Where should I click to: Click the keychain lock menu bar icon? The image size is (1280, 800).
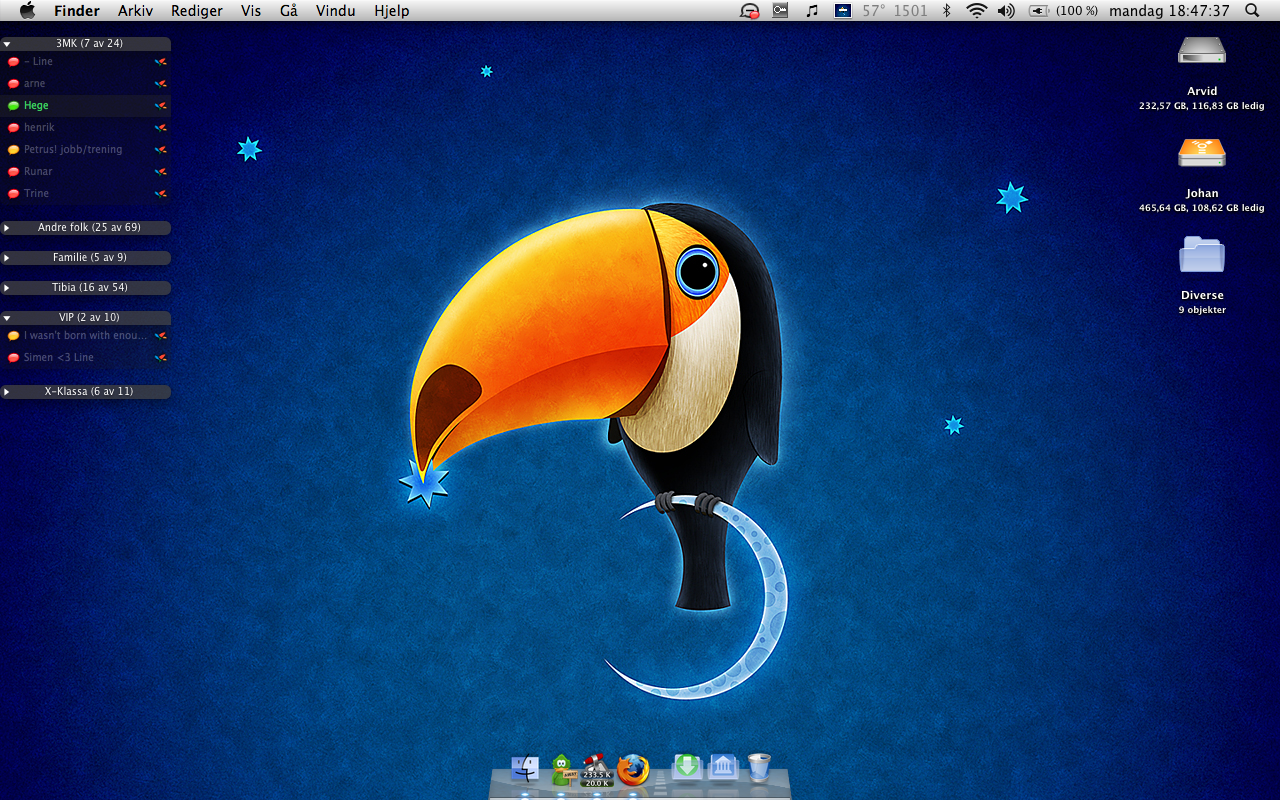(x=781, y=11)
